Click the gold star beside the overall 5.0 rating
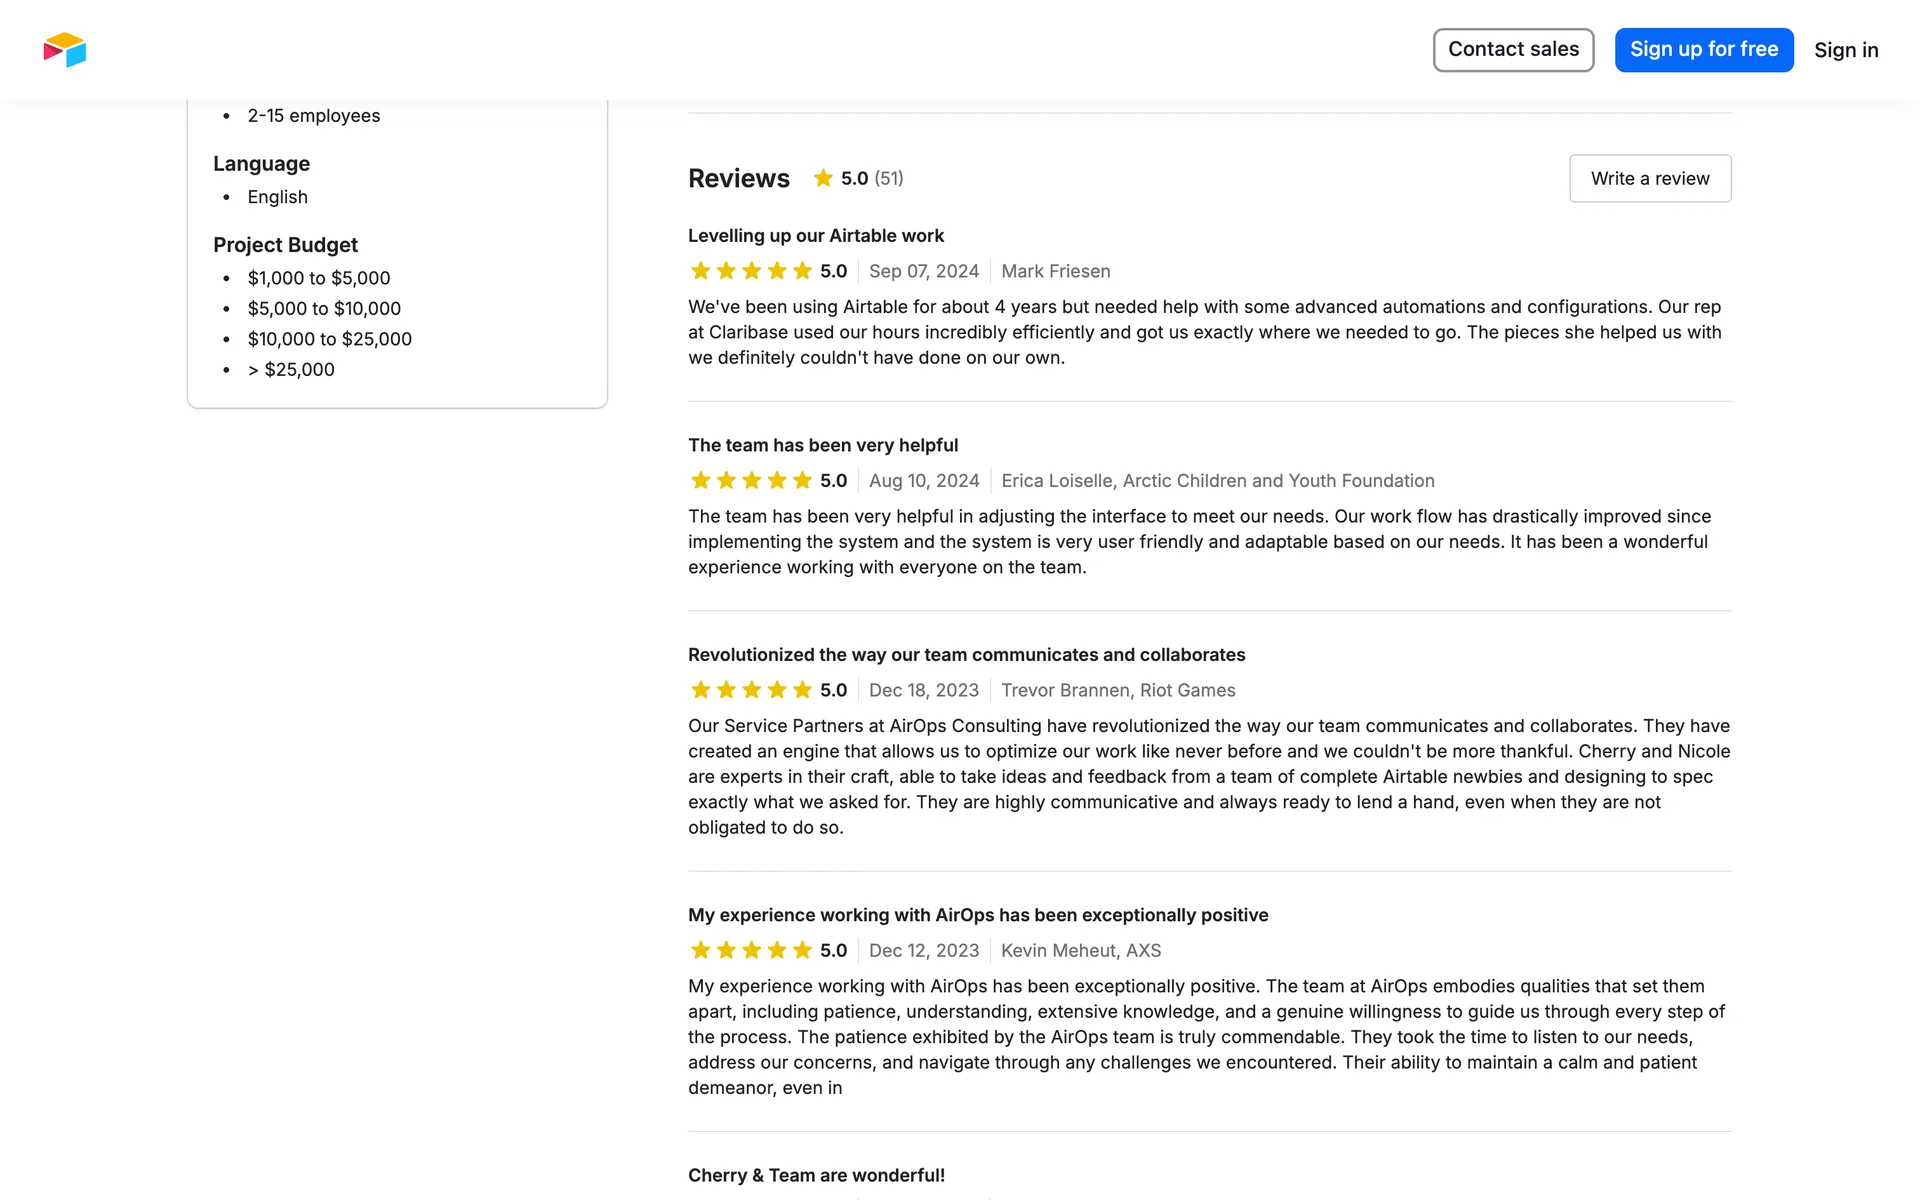This screenshot has height=1200, width=1920. point(823,178)
